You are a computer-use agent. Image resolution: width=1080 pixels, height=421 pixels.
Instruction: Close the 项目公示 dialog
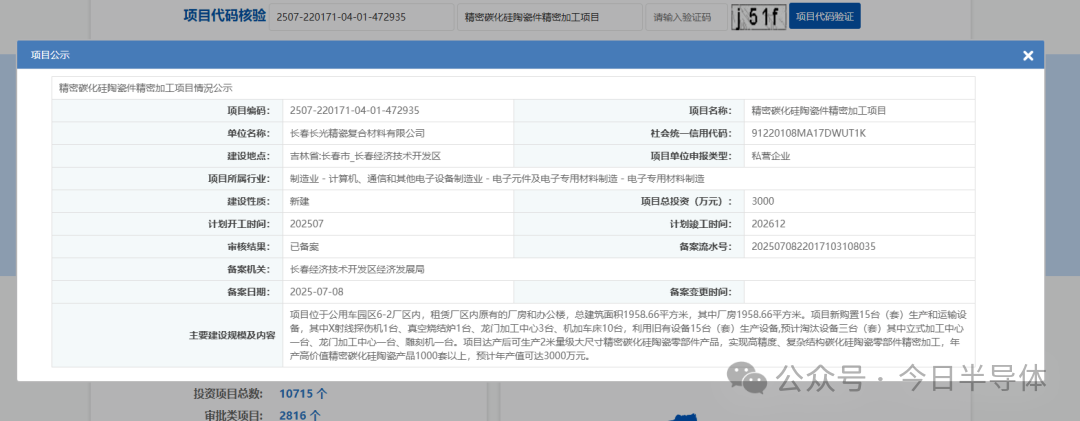click(x=1027, y=56)
